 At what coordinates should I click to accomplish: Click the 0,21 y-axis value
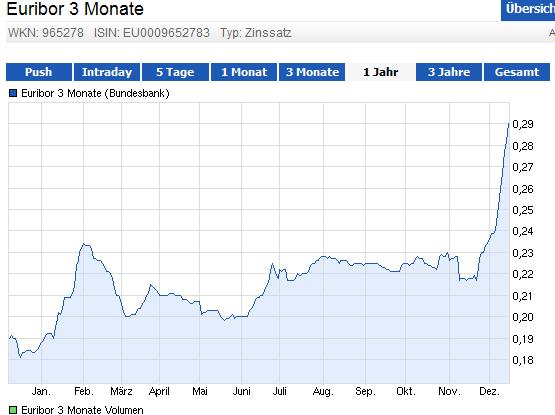tap(523, 296)
